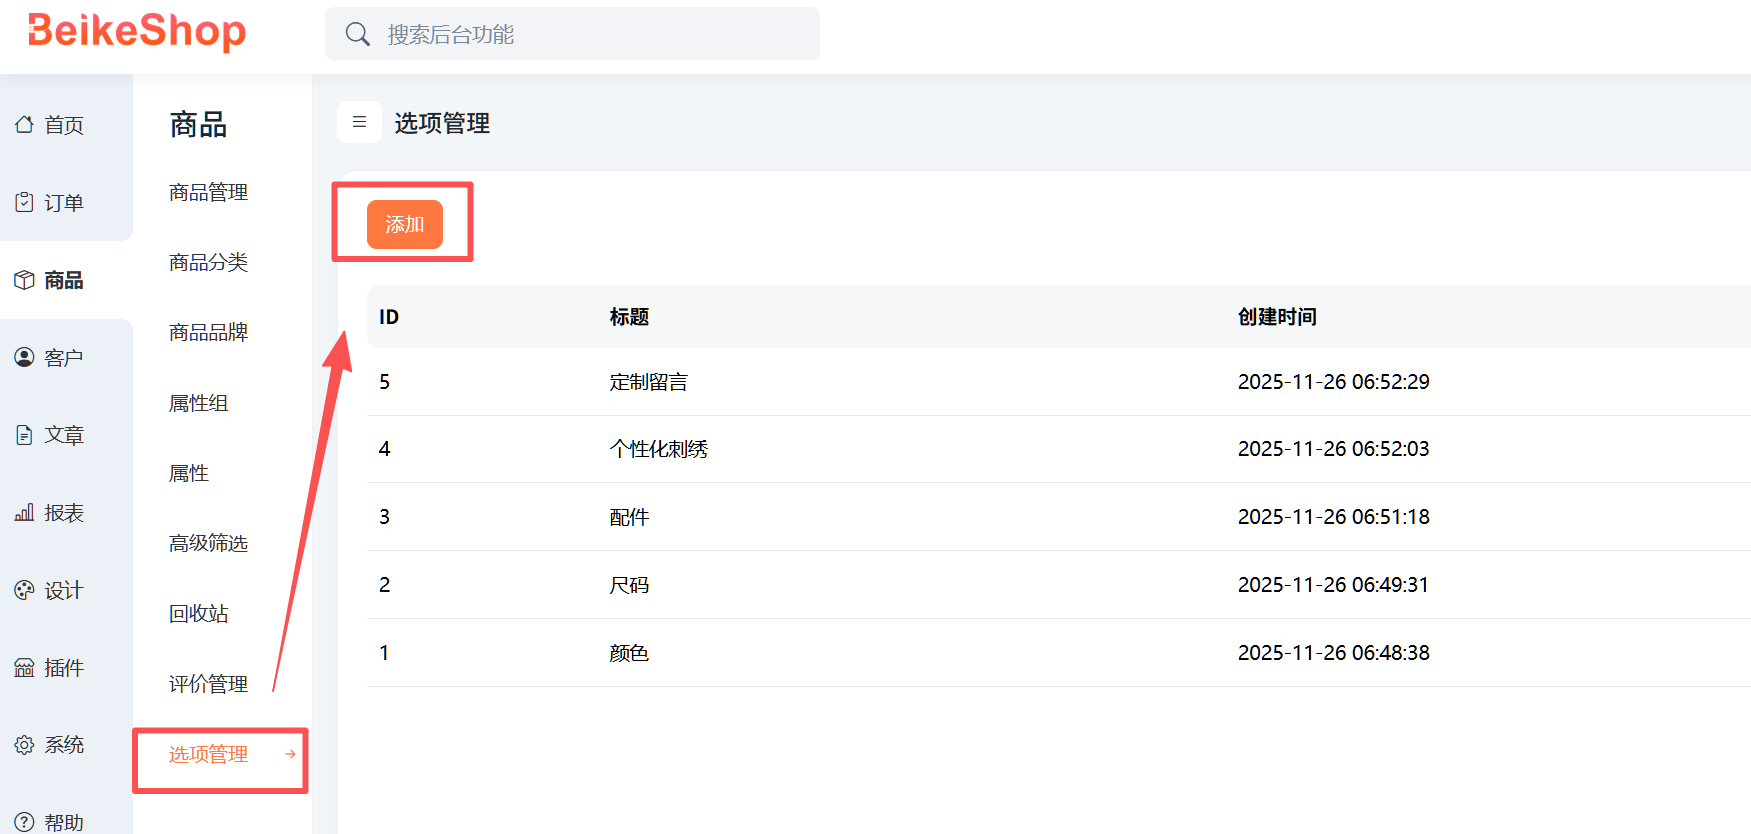Open the 商品品牌 submenu page

208,332
